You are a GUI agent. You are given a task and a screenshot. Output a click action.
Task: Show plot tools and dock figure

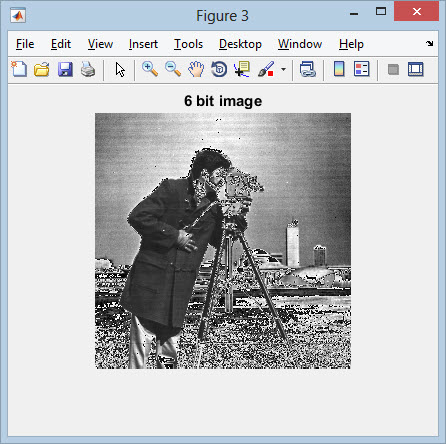[416, 69]
